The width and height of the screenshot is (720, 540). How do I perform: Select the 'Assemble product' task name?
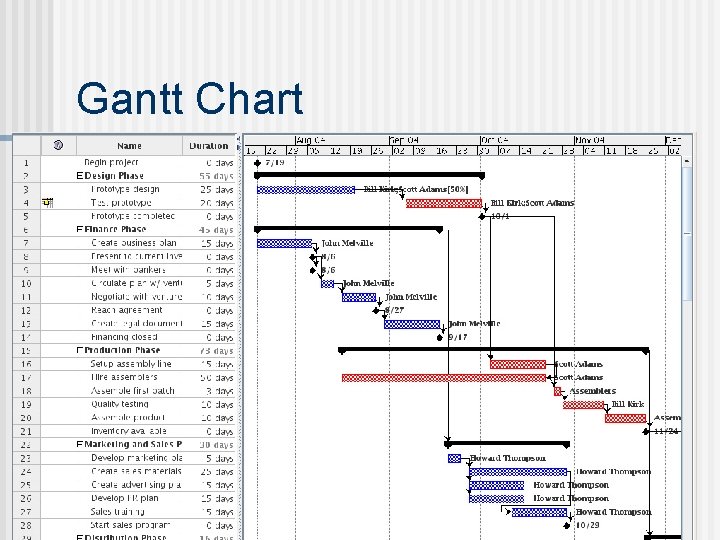coord(128,417)
